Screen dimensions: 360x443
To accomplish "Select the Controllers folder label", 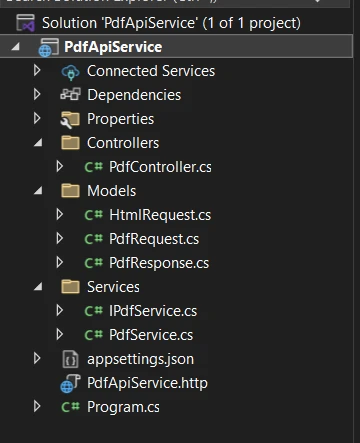I will coord(123,143).
